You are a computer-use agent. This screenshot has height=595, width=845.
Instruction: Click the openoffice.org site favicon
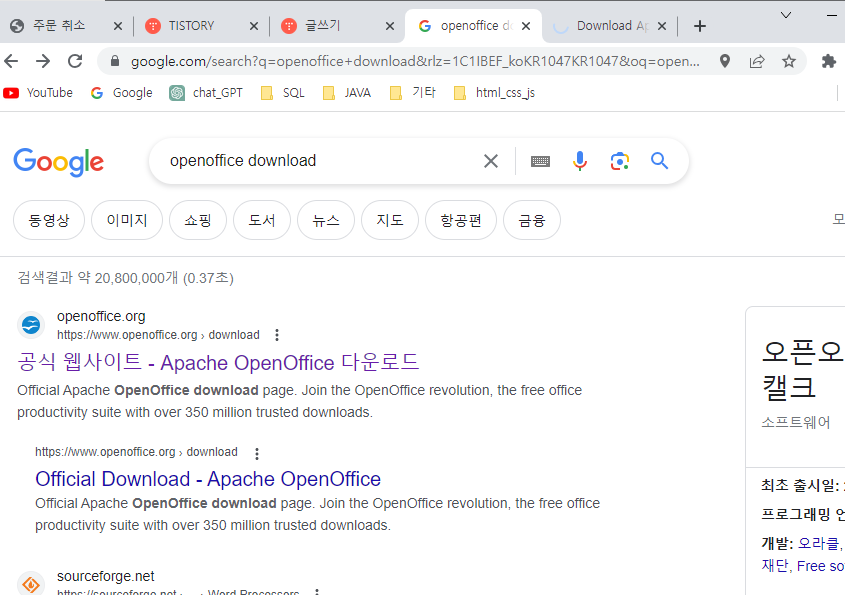[x=31, y=325]
